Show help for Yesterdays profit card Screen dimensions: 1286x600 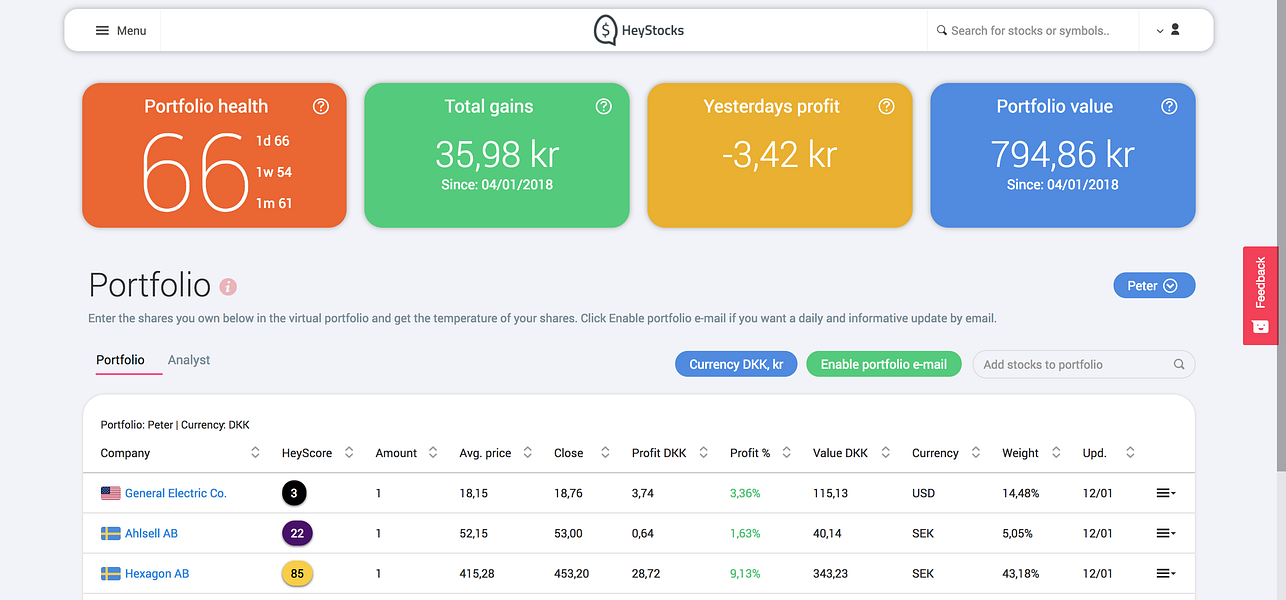[886, 106]
